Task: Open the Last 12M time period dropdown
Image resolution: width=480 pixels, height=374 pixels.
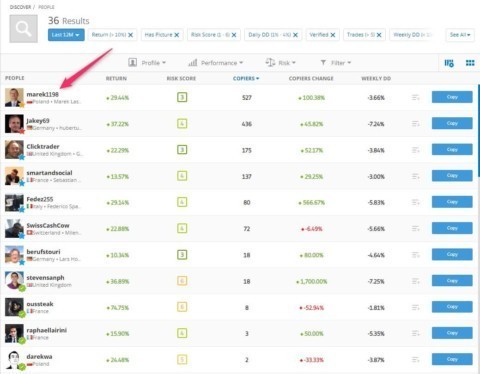Action: tap(66, 35)
